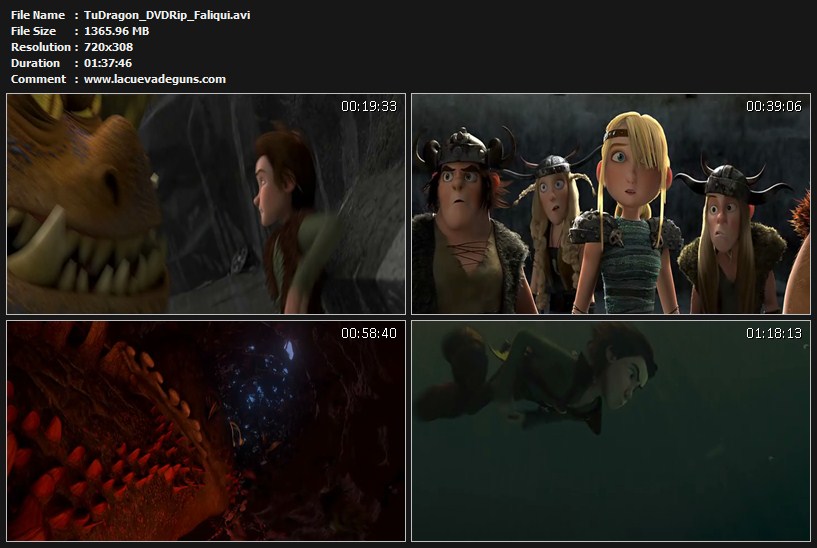Click the File Size label
Screen dimensions: 817x548
(33, 31)
